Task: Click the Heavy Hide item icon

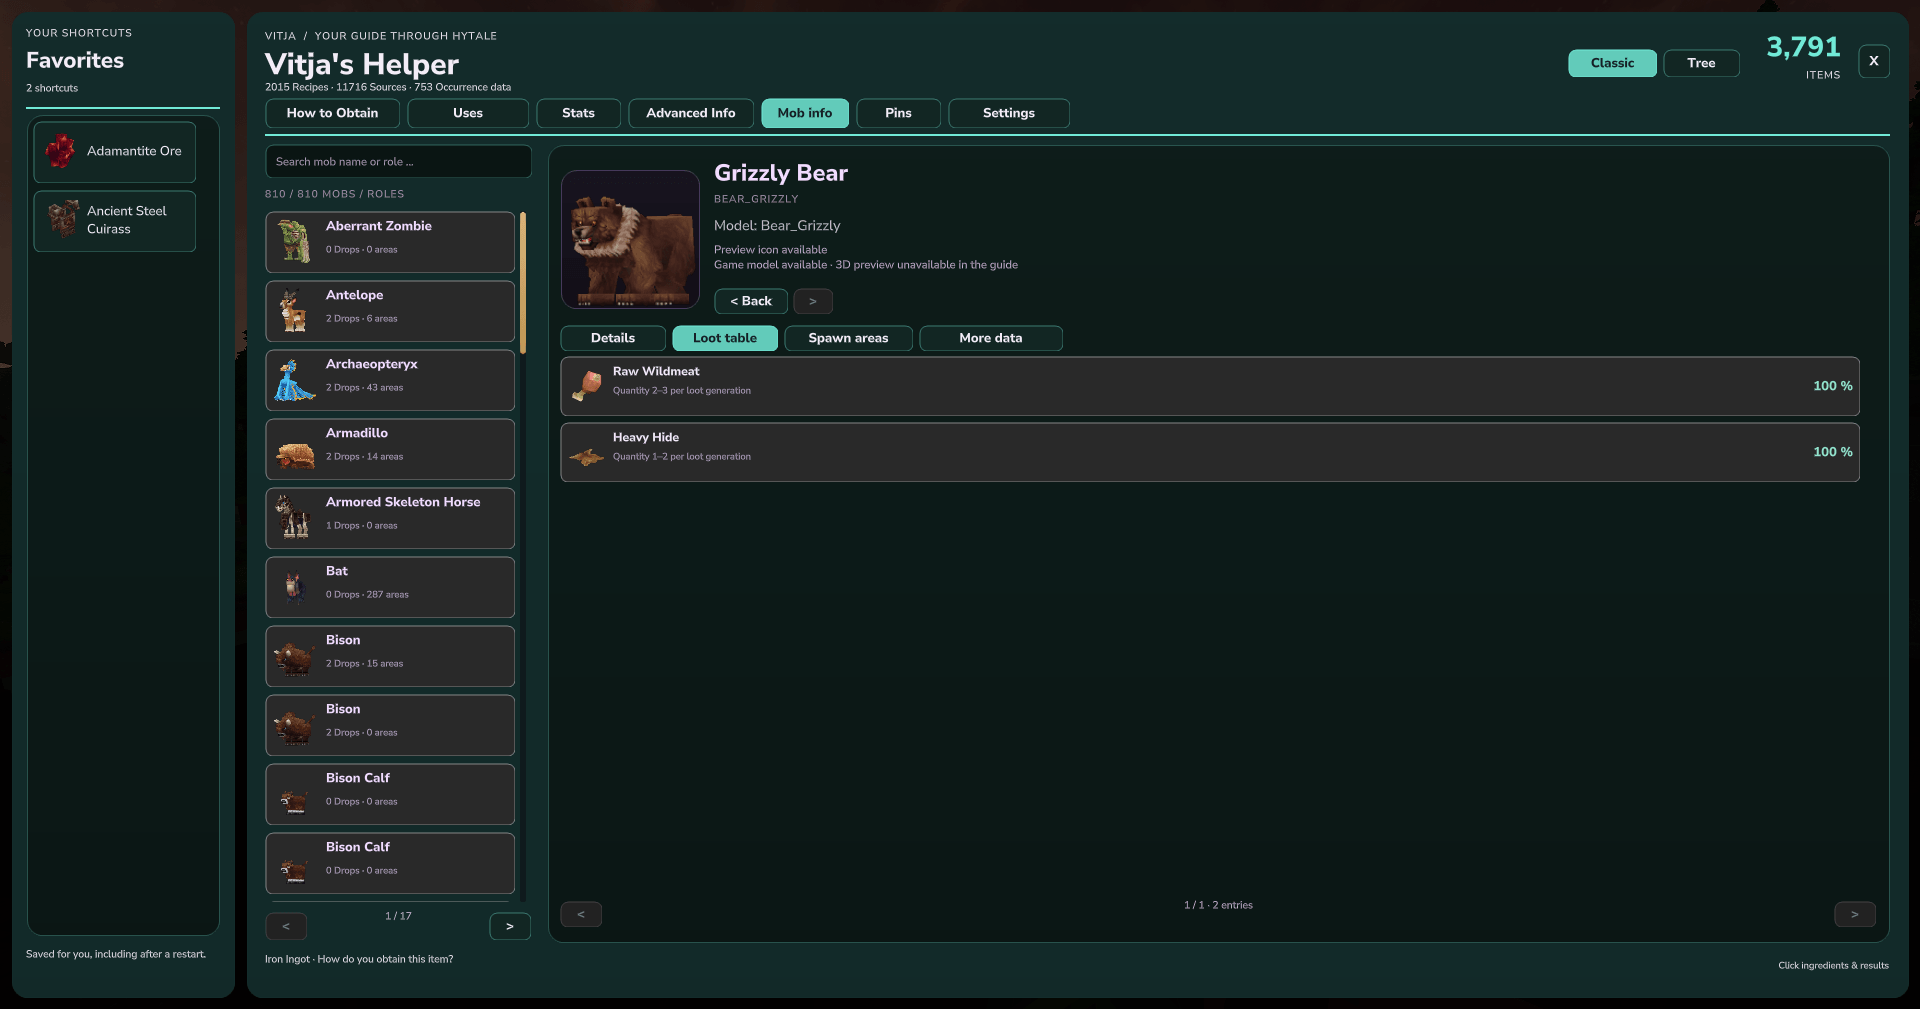Action: (x=587, y=457)
